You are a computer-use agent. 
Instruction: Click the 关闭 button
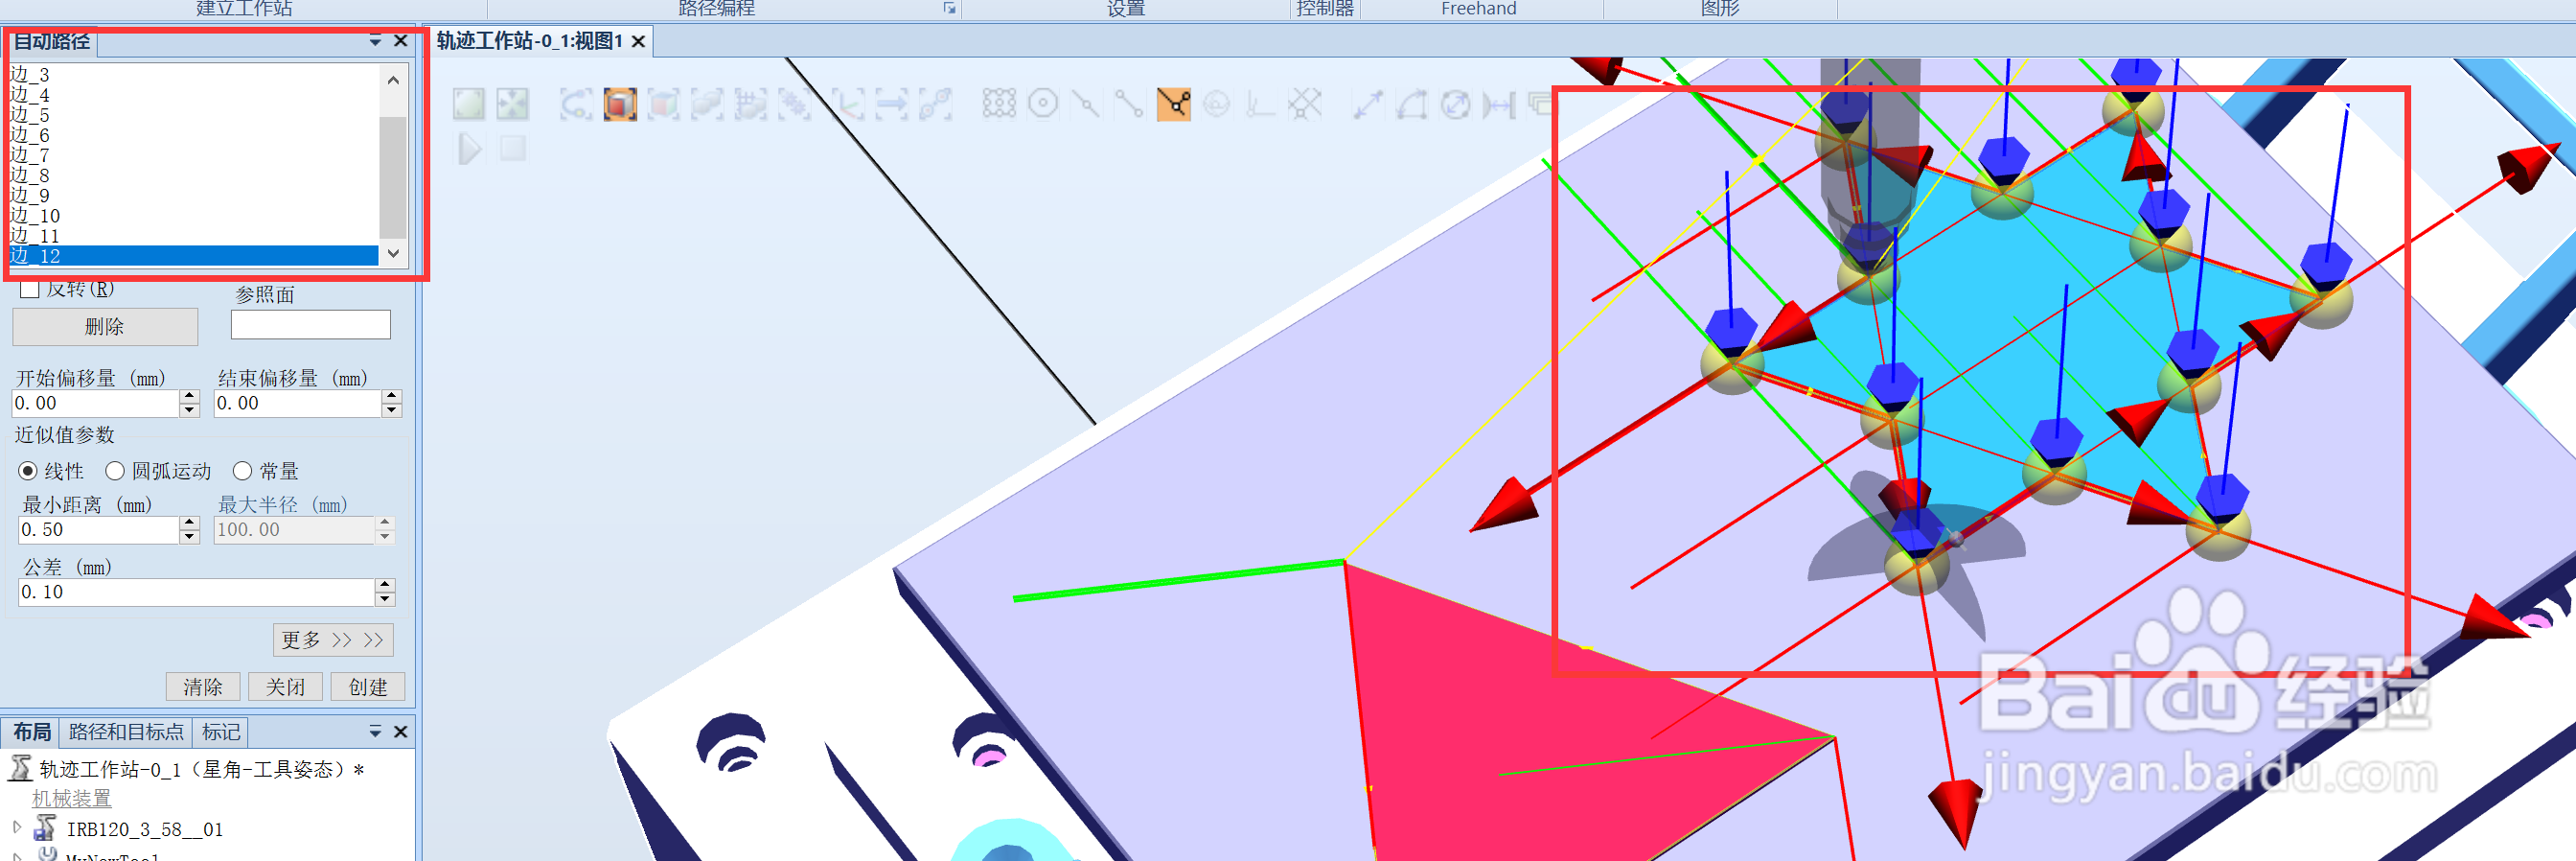tap(285, 687)
